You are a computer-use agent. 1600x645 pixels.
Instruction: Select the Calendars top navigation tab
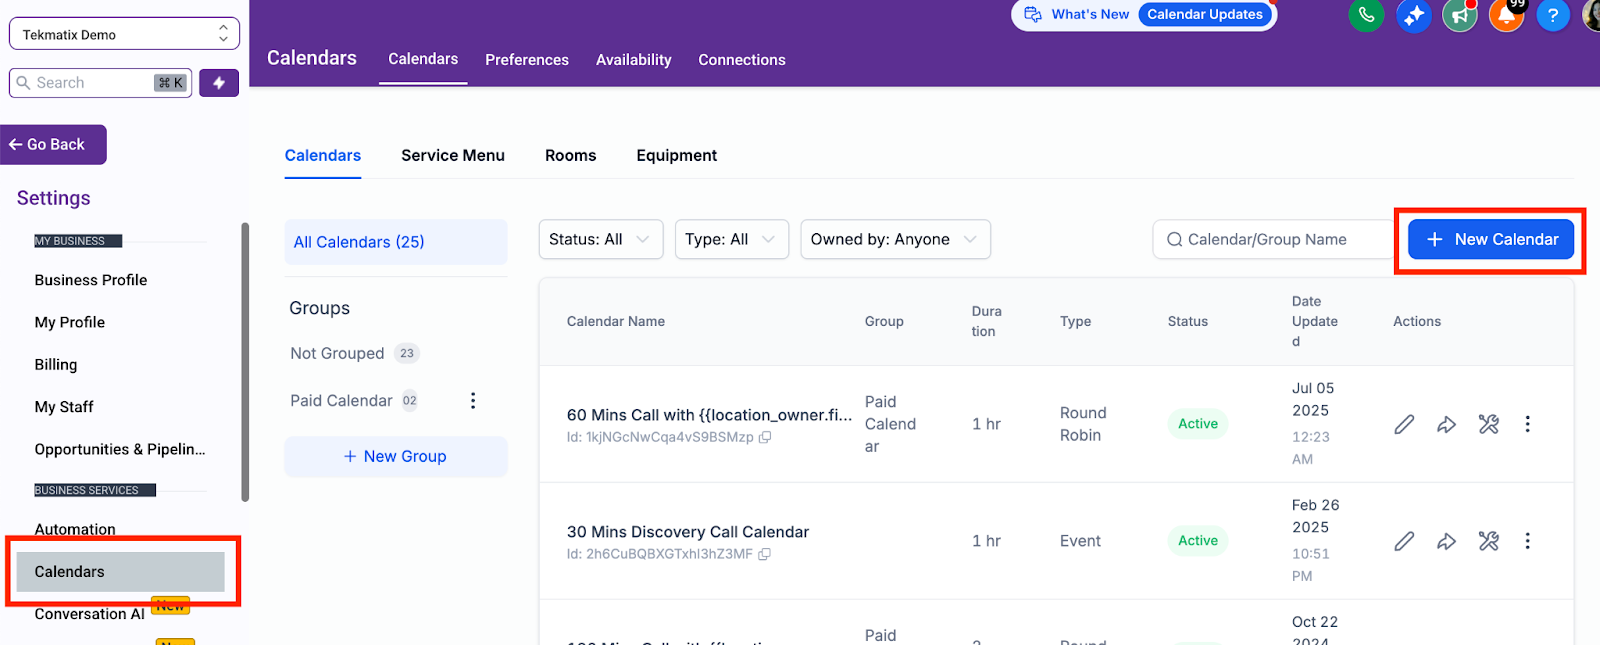pyautogui.click(x=423, y=59)
